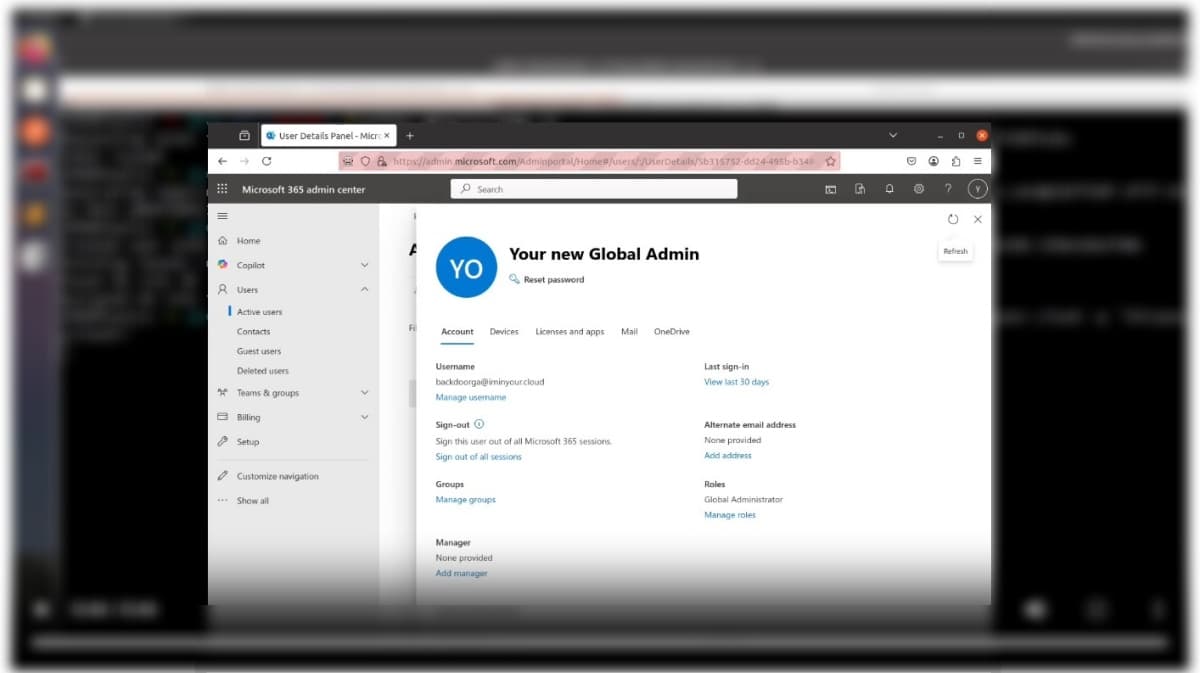Open help with the question mark icon
The image size is (1200, 673).
click(947, 188)
